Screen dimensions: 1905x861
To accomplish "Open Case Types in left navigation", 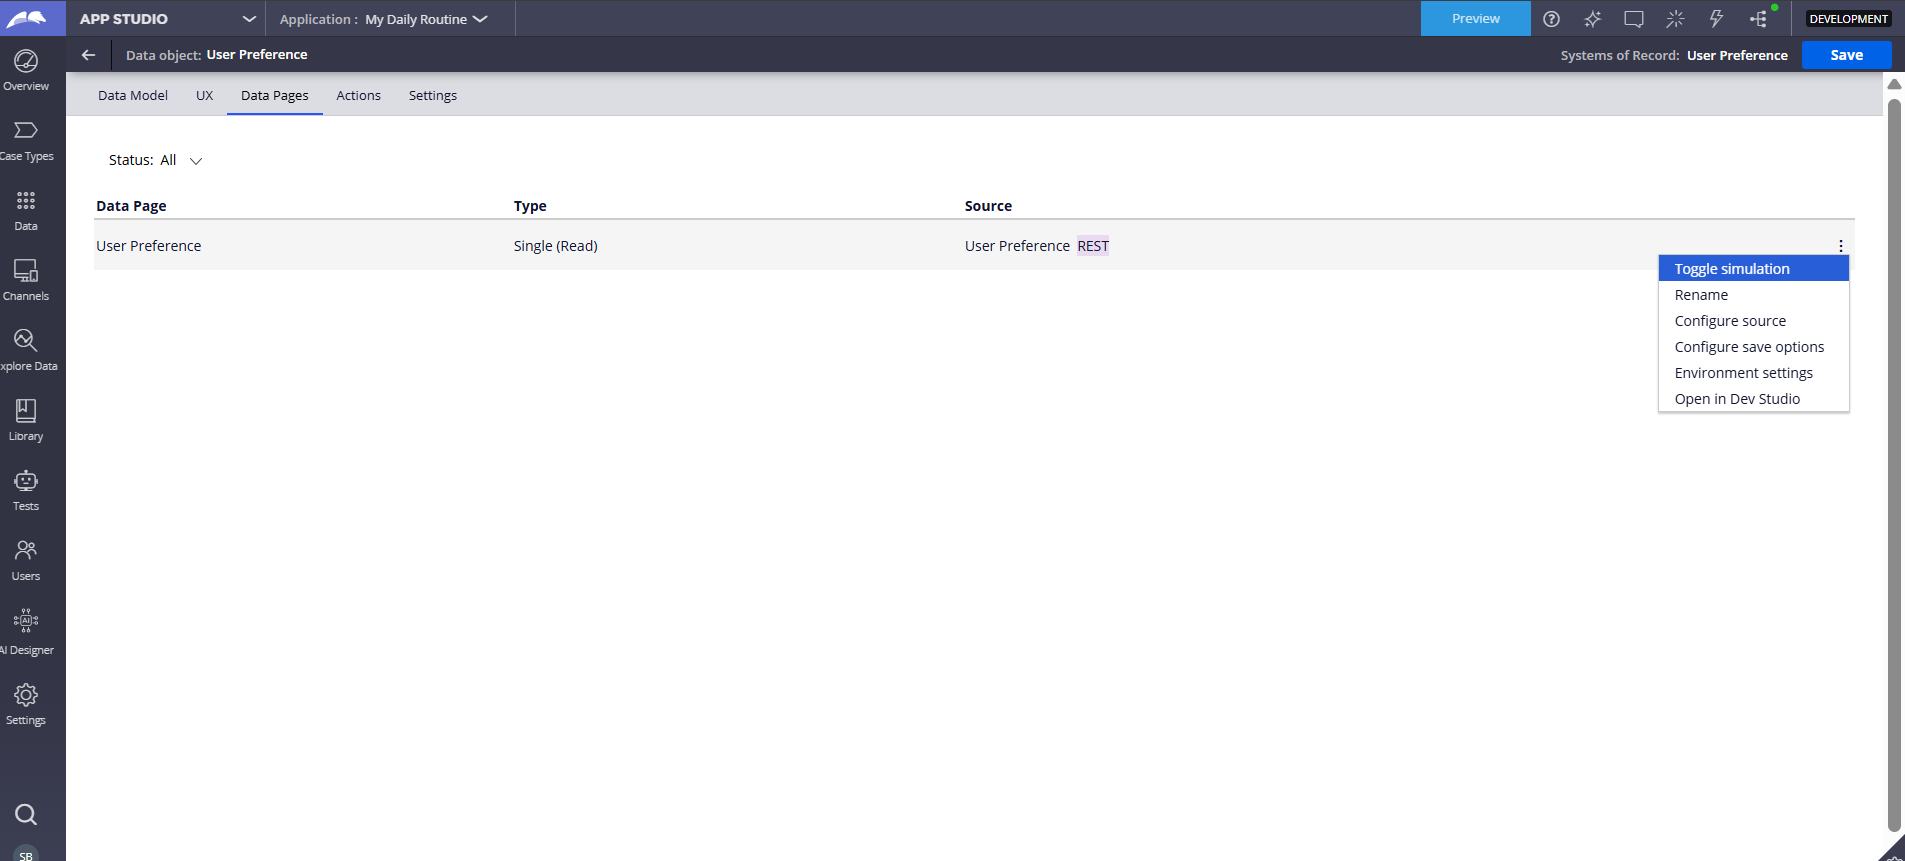I will pos(26,140).
